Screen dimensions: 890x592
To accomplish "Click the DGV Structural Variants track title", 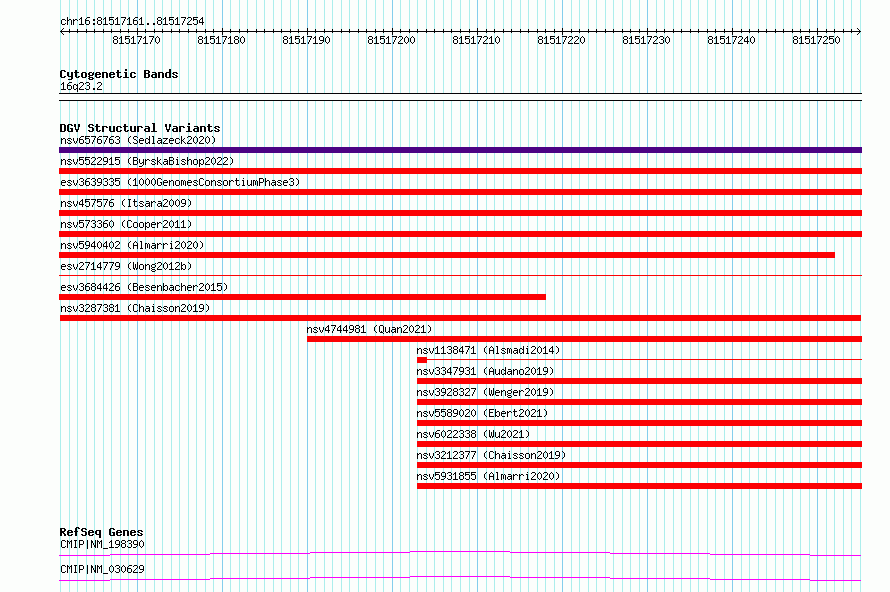I will click(x=140, y=128).
